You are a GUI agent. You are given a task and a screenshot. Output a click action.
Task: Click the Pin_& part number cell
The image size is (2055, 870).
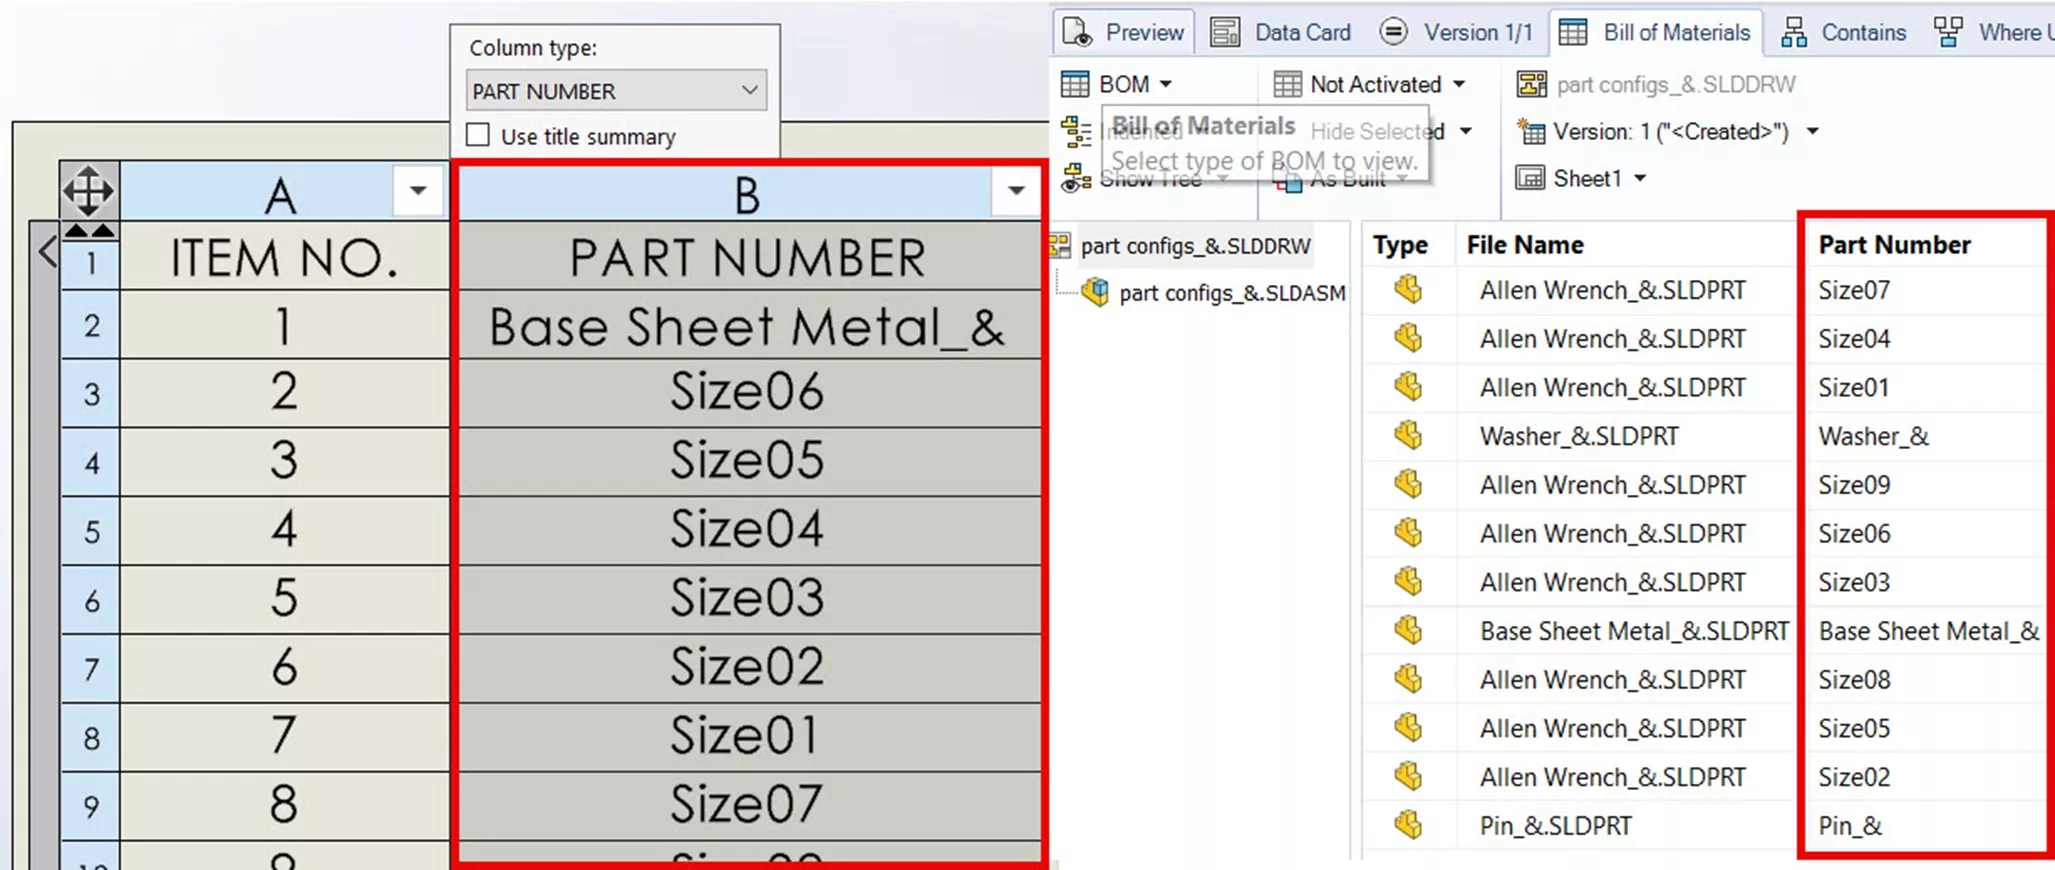click(x=1850, y=826)
